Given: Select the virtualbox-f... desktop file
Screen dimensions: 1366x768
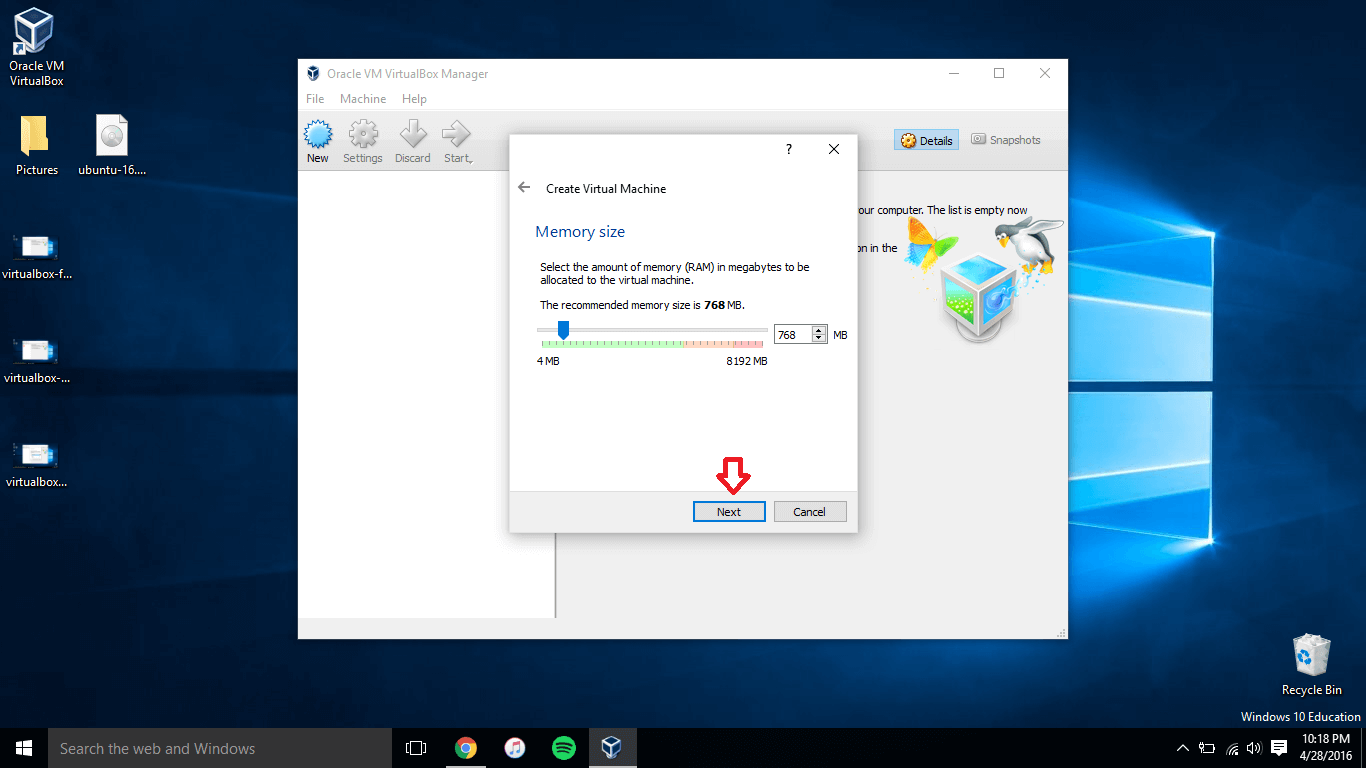Looking at the screenshot, I should pyautogui.click(x=37, y=256).
